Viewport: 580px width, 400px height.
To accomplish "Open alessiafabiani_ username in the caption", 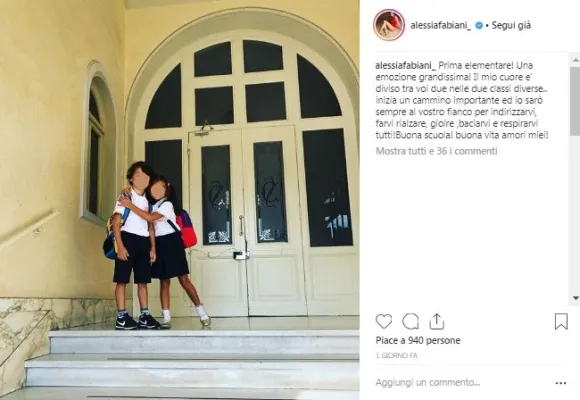I will click(x=406, y=65).
